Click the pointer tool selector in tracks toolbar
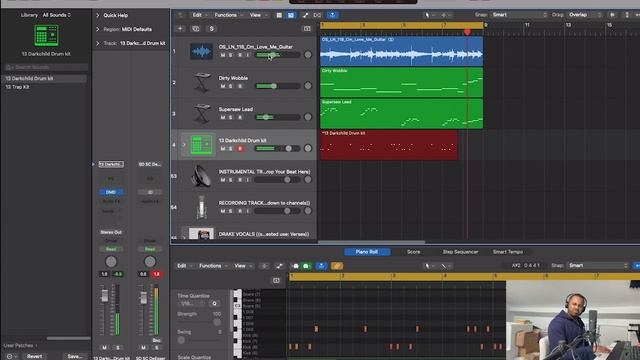 [x=427, y=15]
